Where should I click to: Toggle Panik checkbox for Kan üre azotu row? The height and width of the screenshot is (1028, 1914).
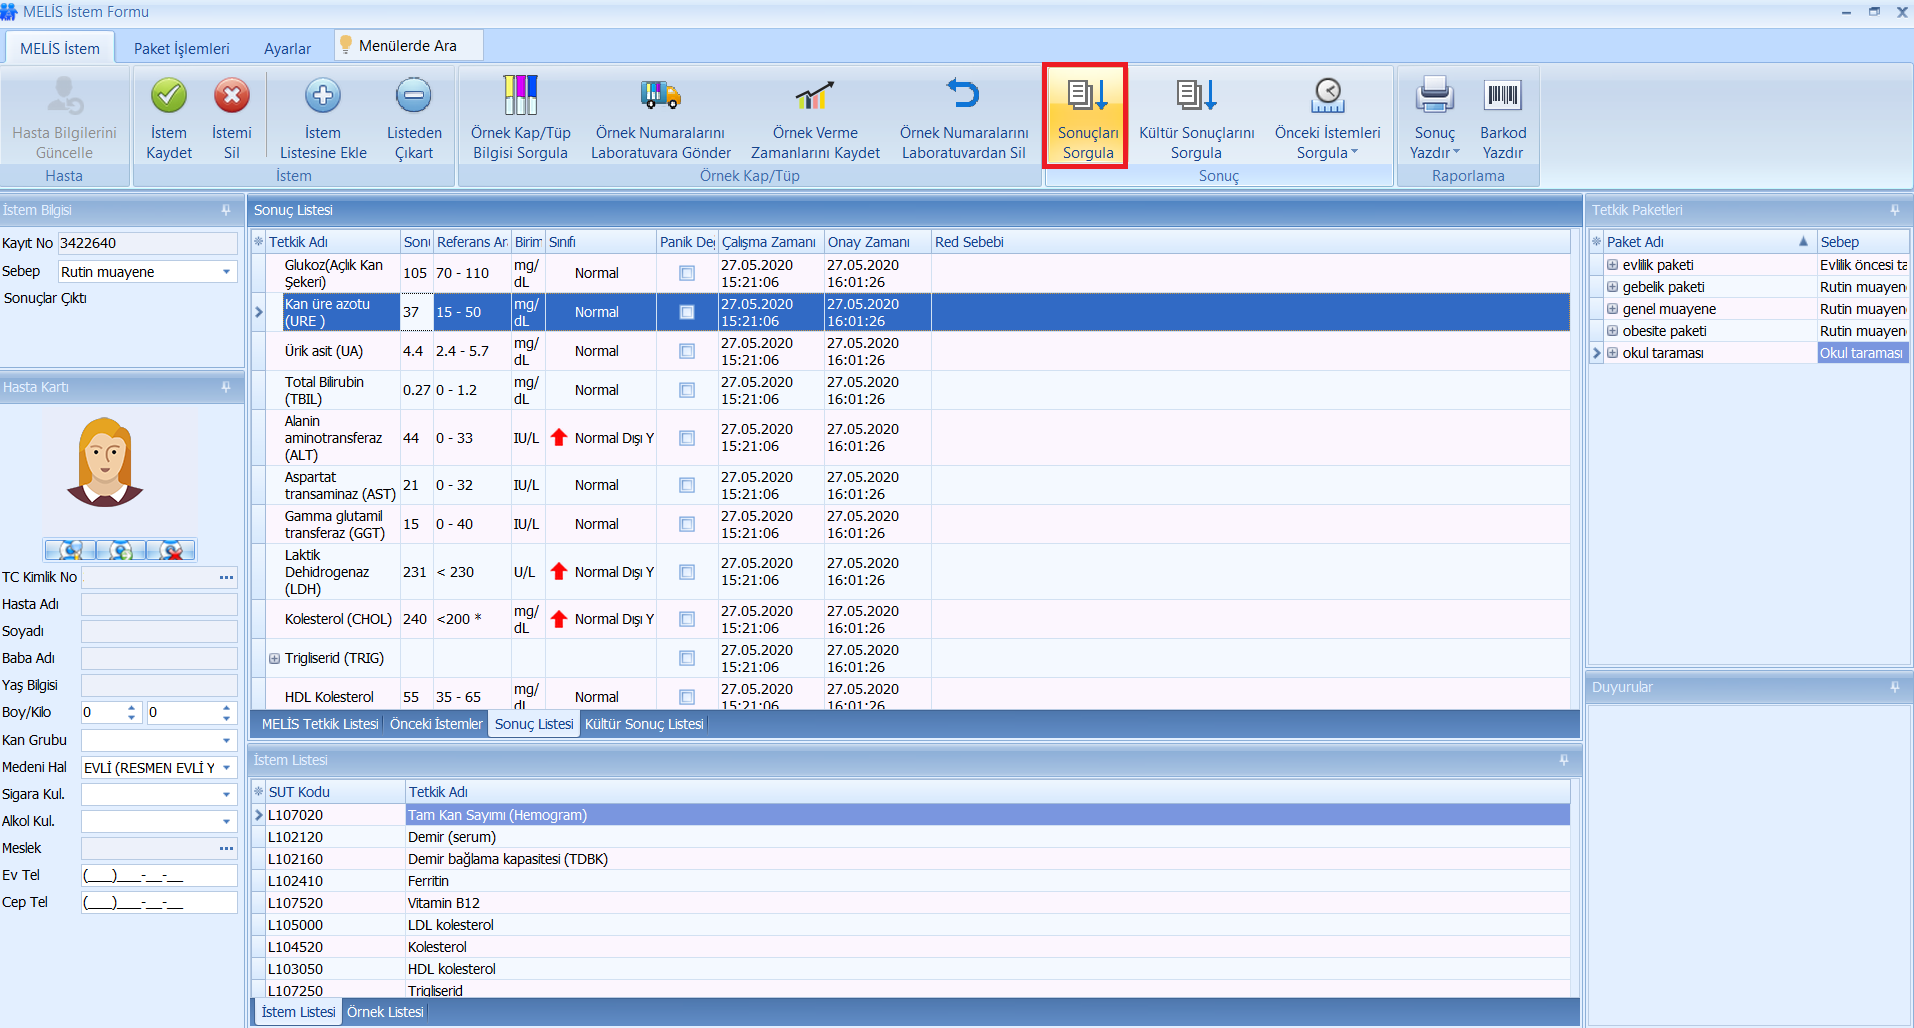pyautogui.click(x=687, y=312)
